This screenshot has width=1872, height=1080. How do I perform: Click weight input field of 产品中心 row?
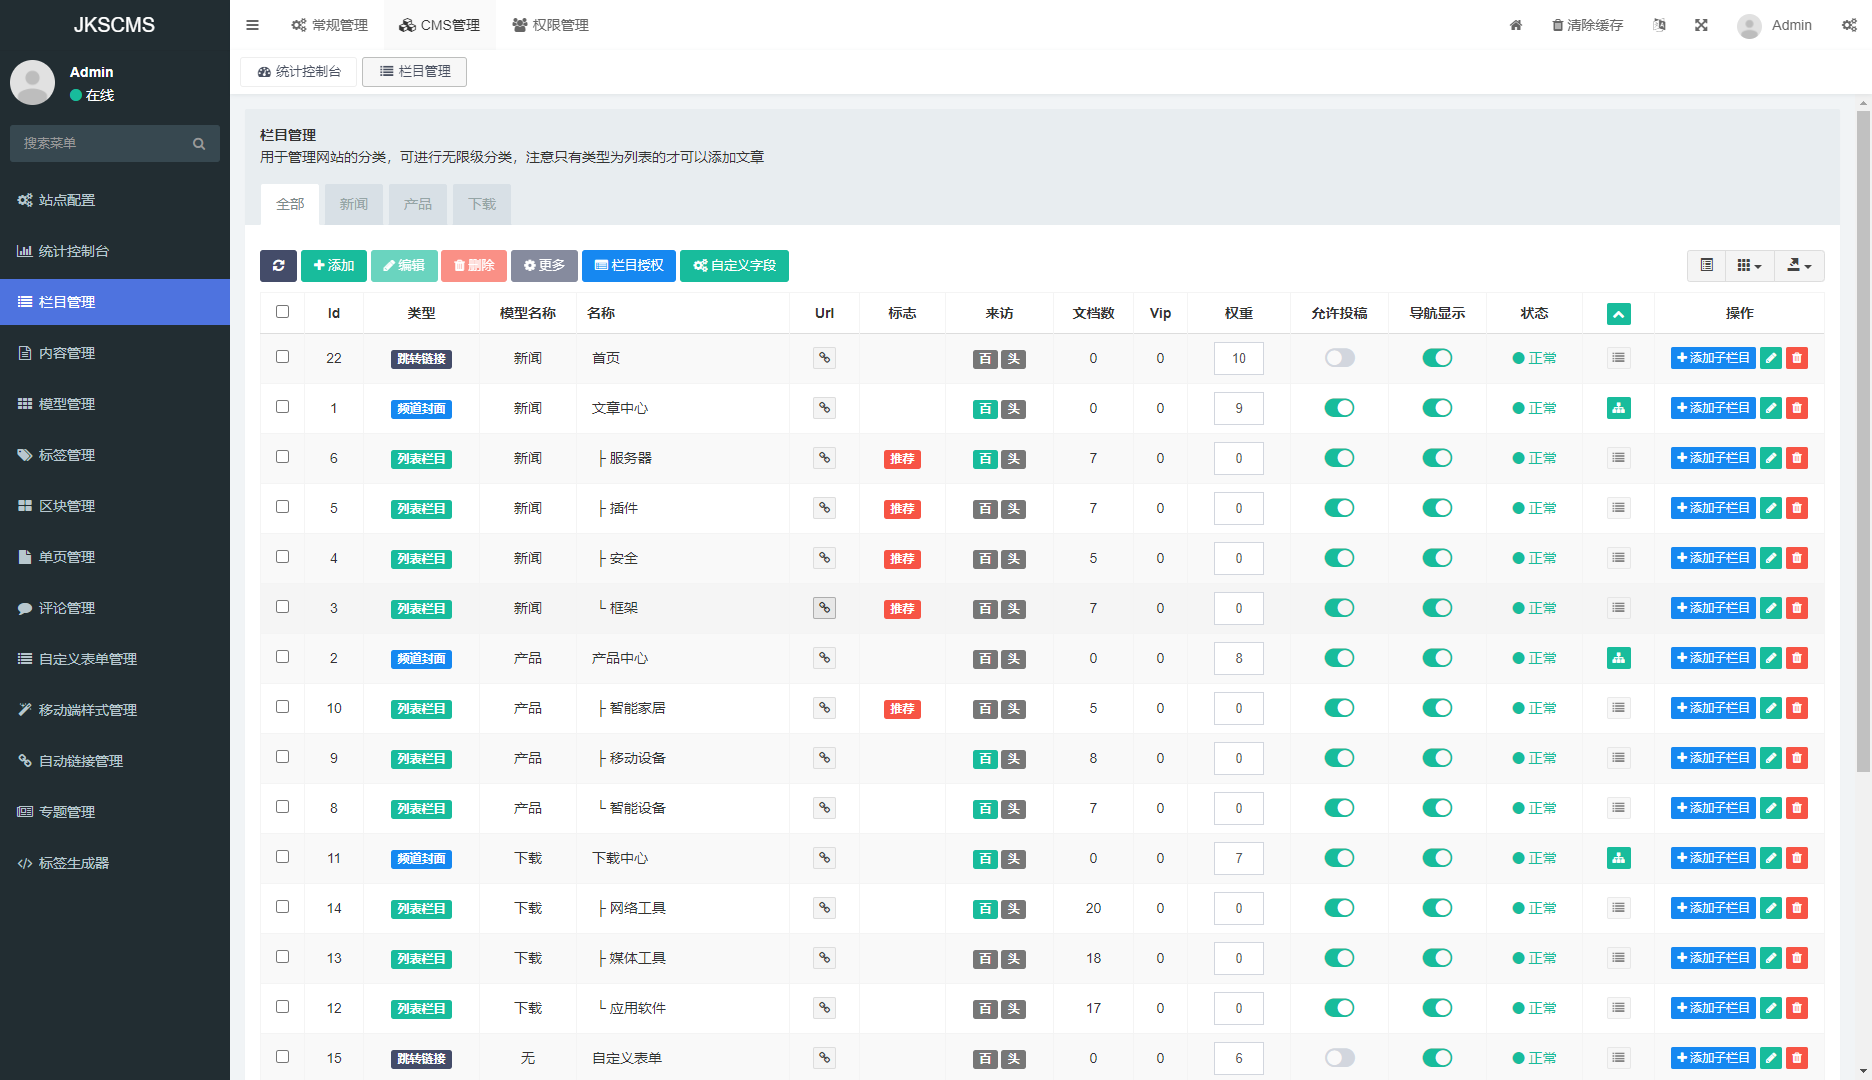point(1239,658)
